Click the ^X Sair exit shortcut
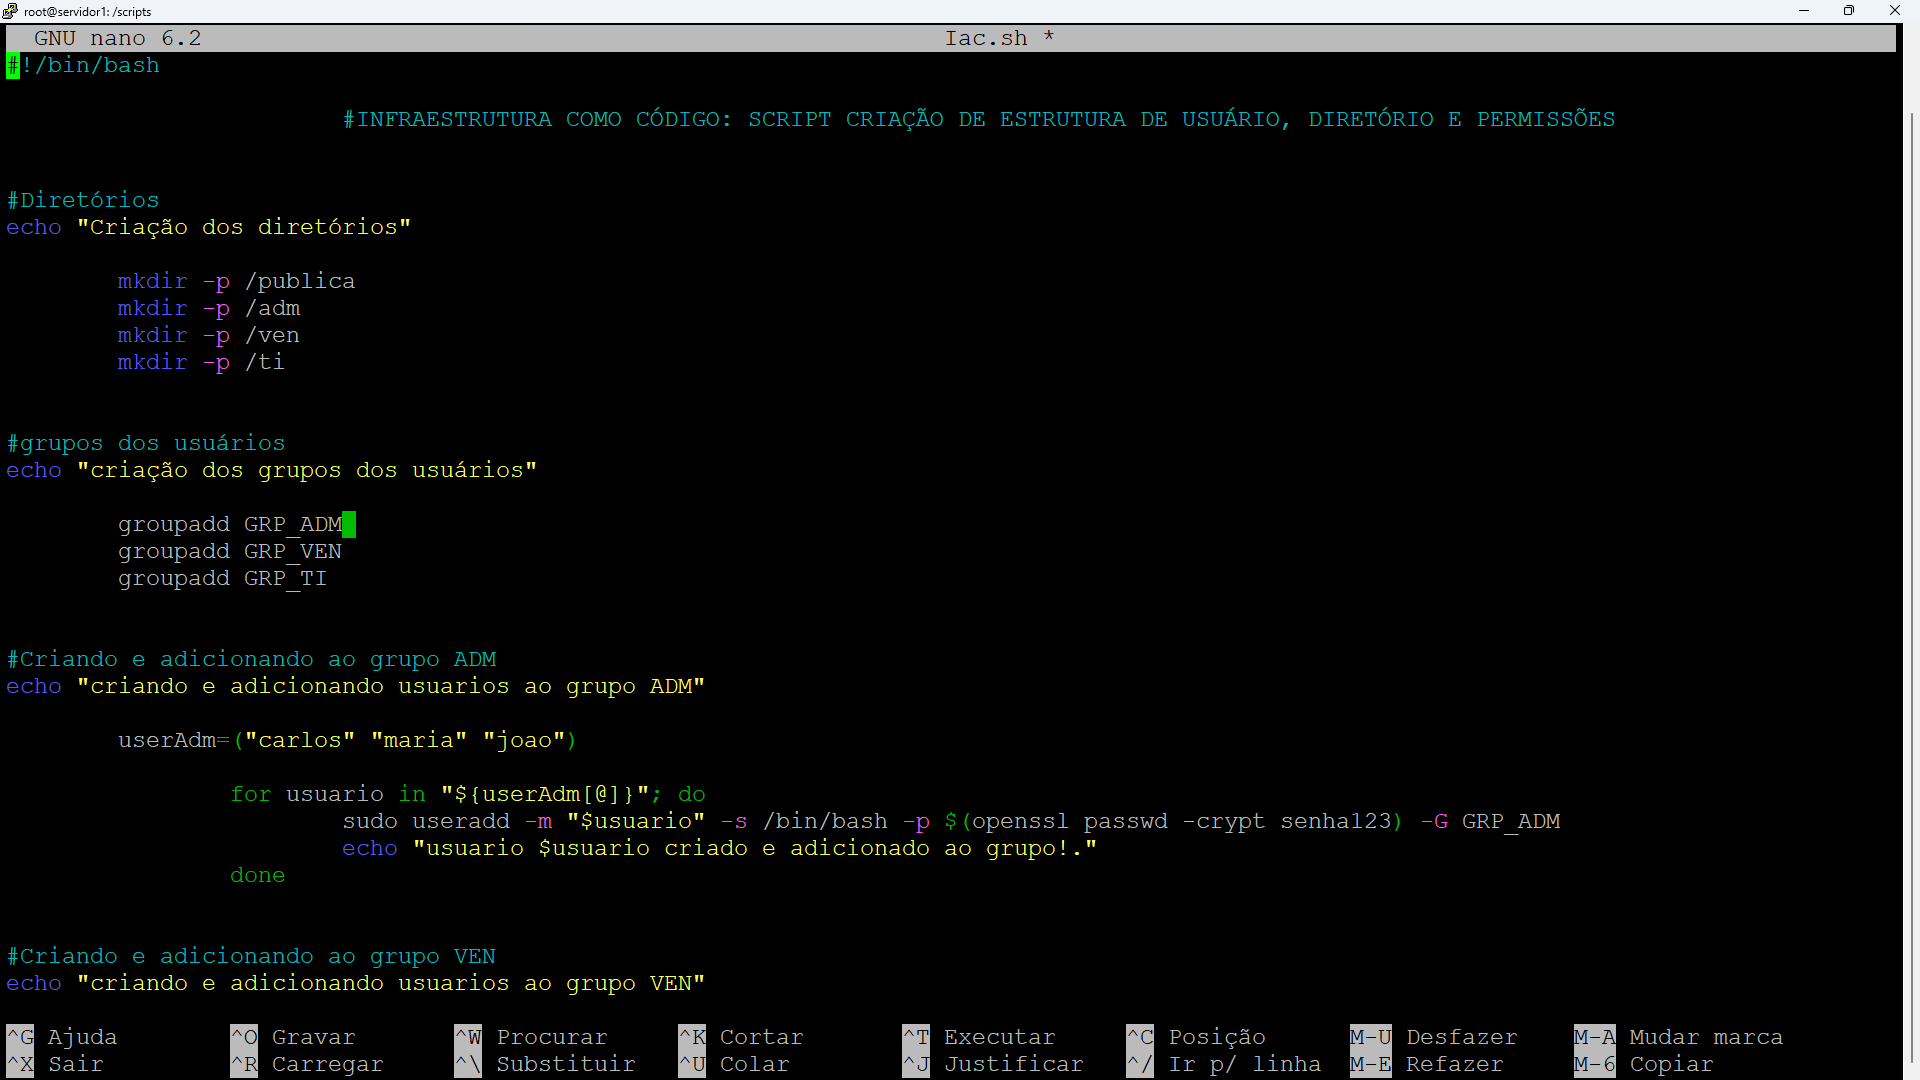 point(55,1064)
